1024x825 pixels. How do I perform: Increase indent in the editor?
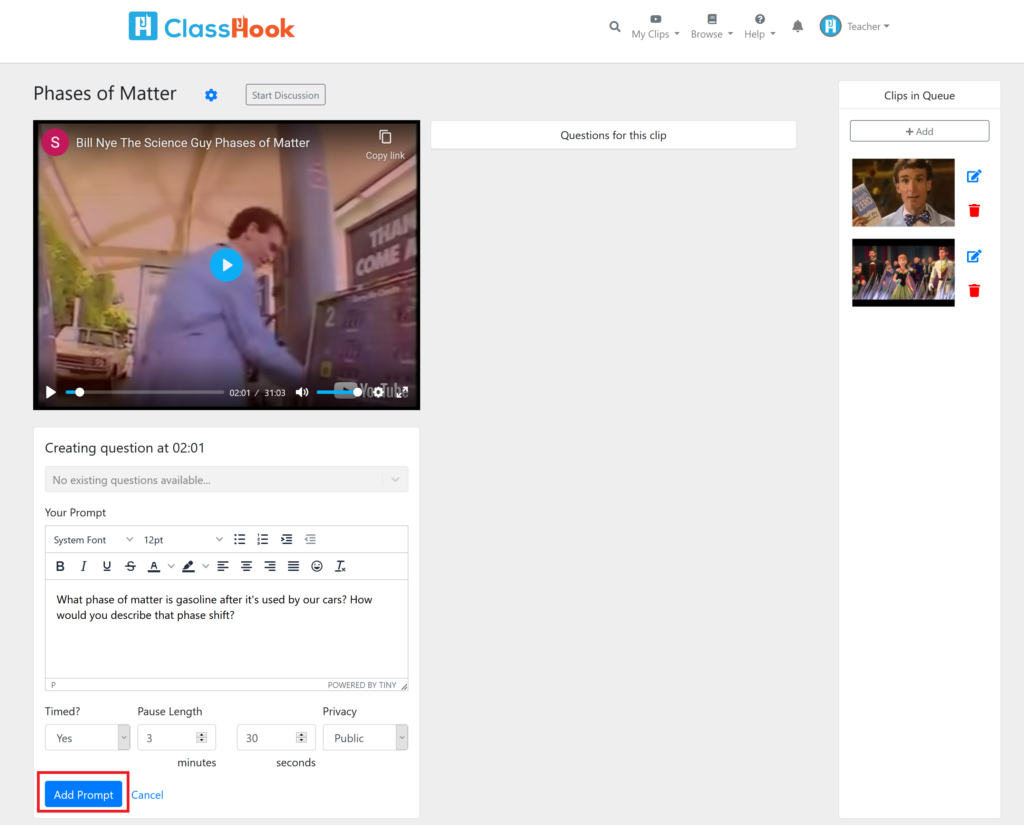pyautogui.click(x=286, y=540)
